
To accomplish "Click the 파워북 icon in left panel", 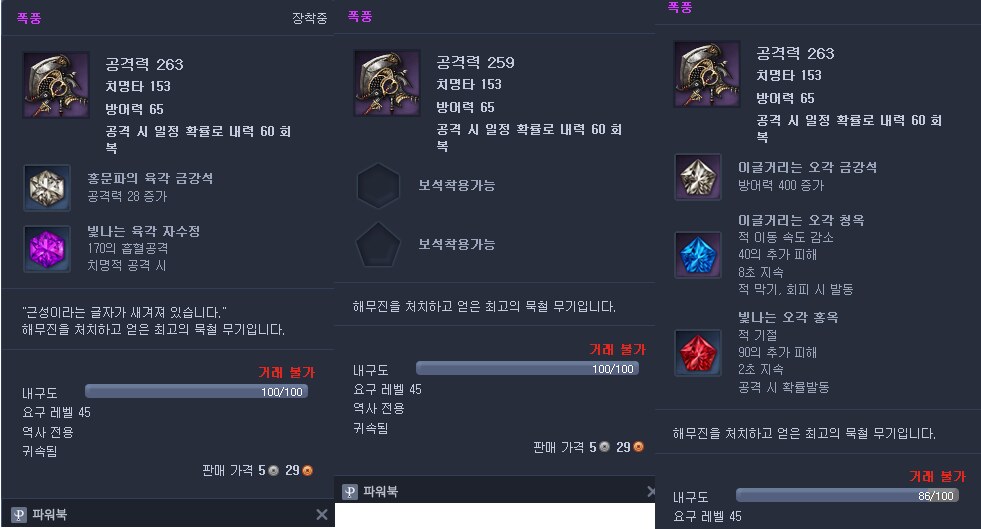I will click(x=19, y=515).
